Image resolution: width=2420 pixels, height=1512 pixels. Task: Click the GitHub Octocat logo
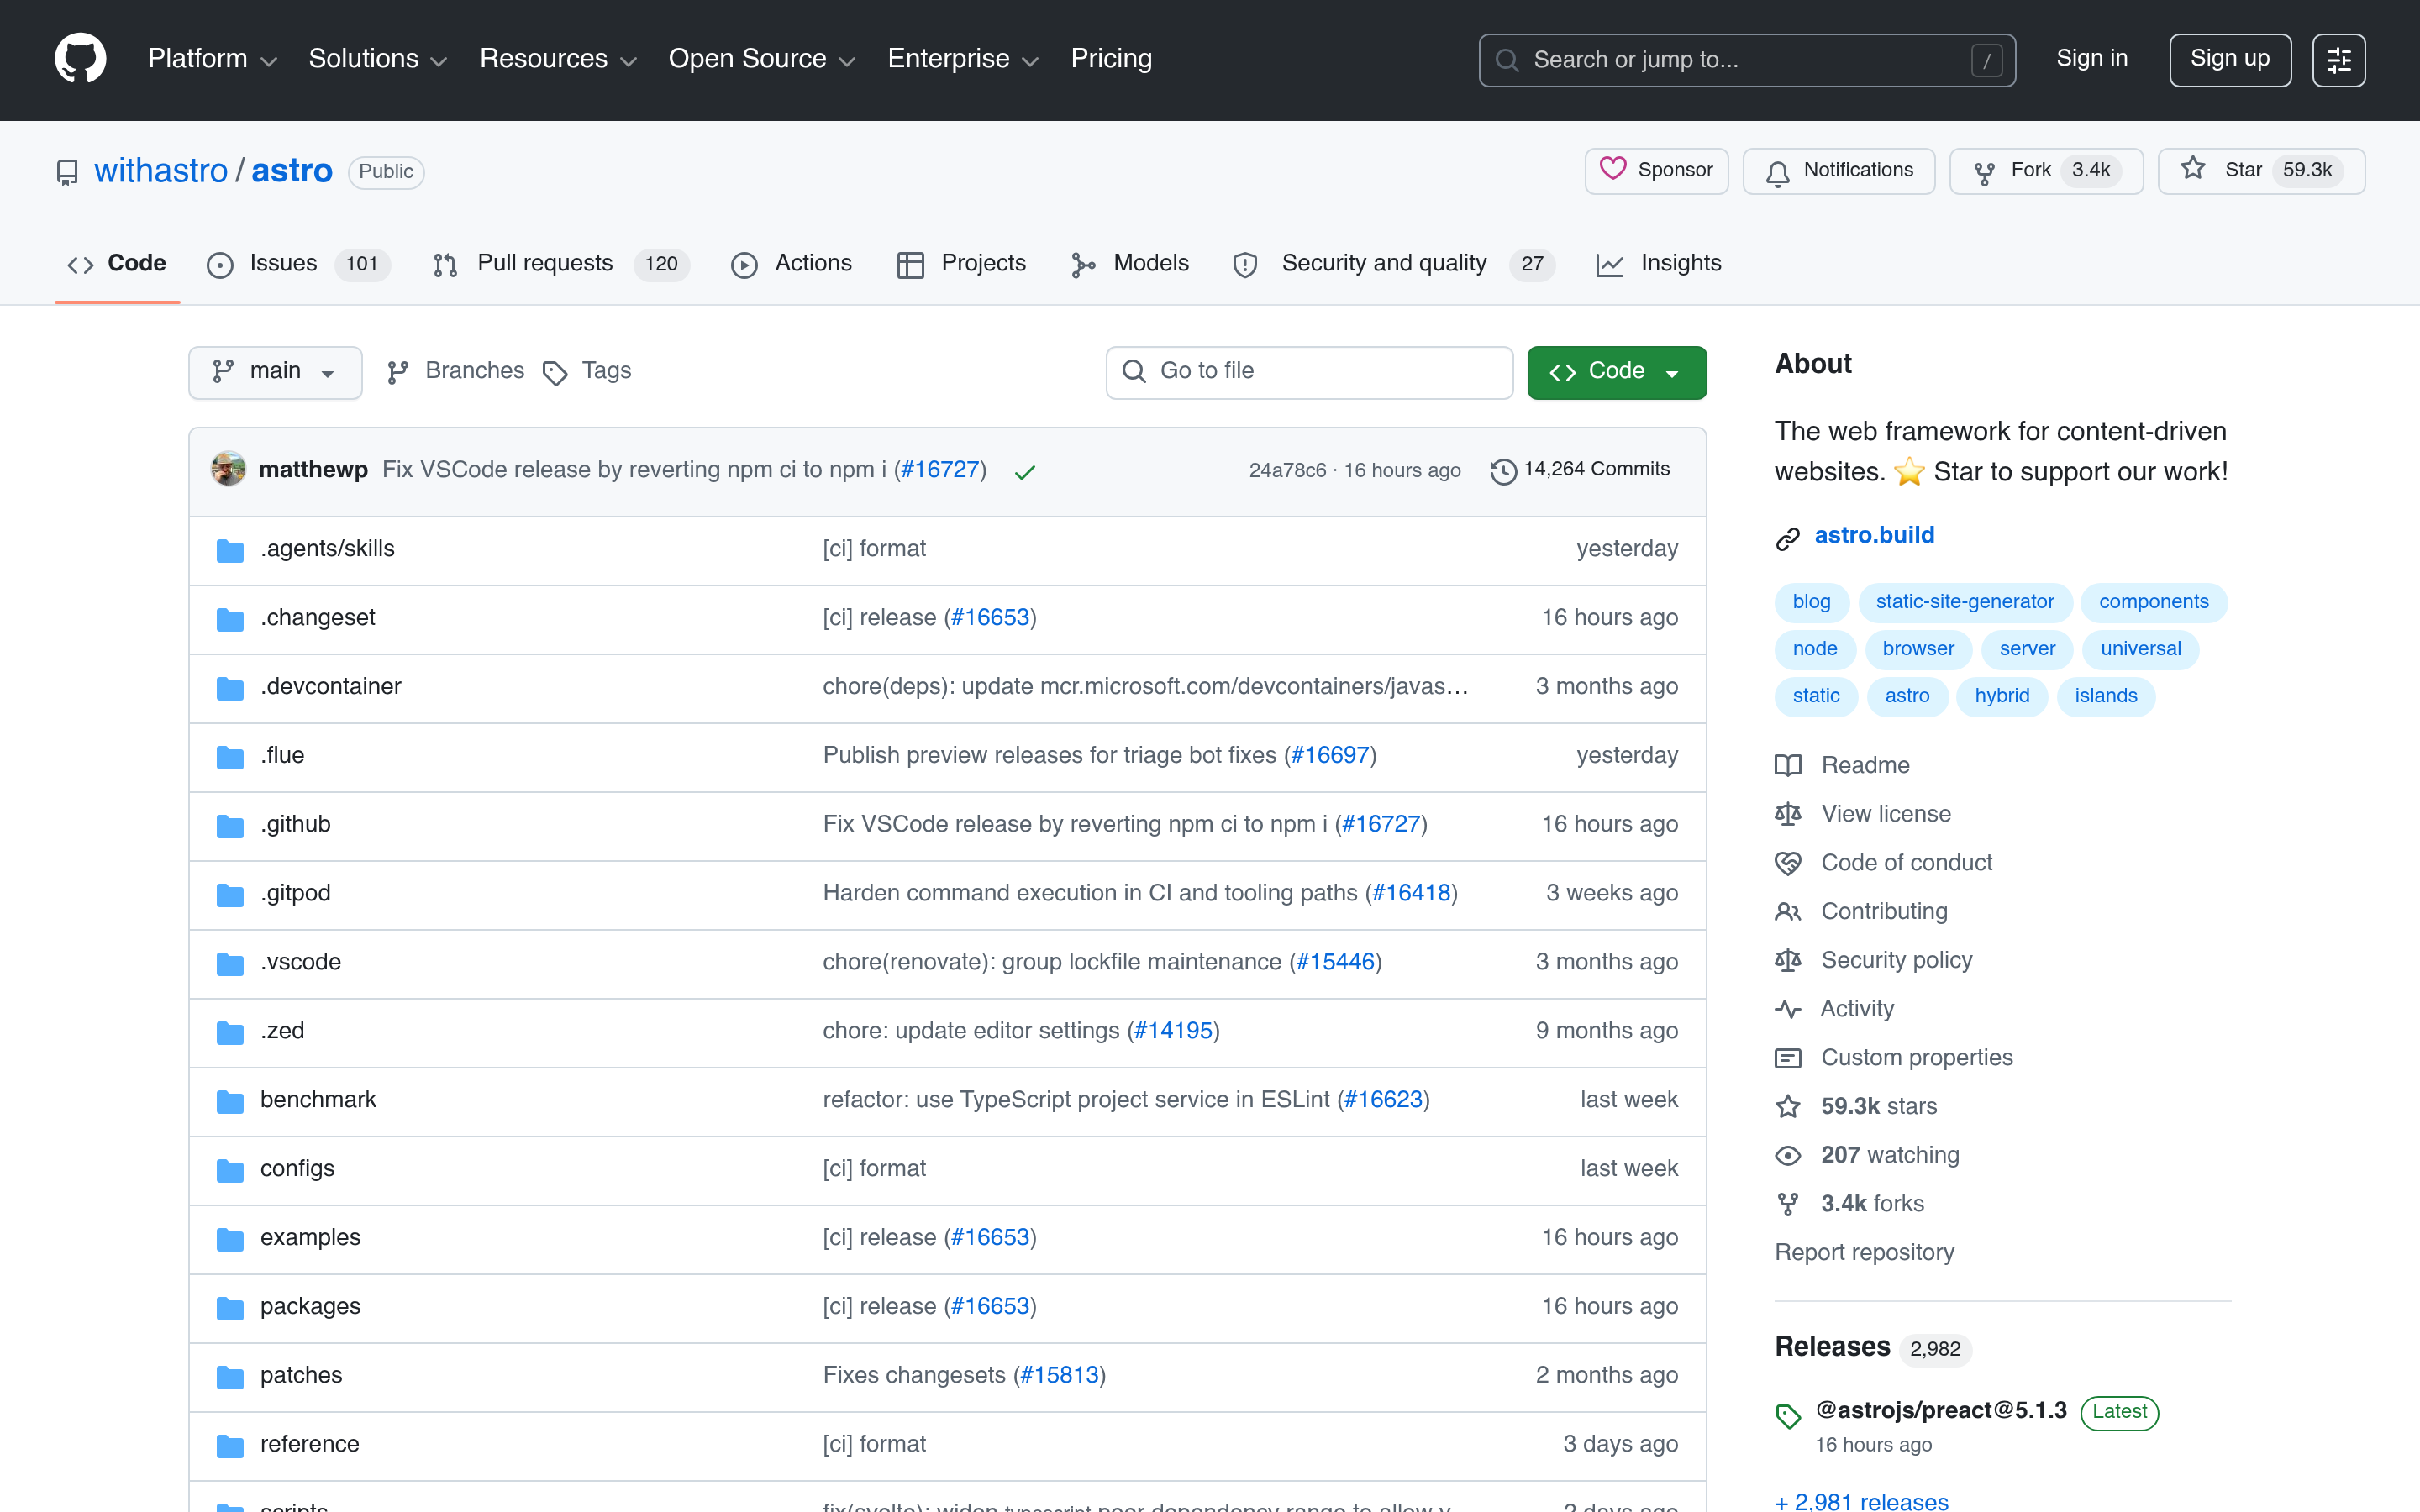80,59
